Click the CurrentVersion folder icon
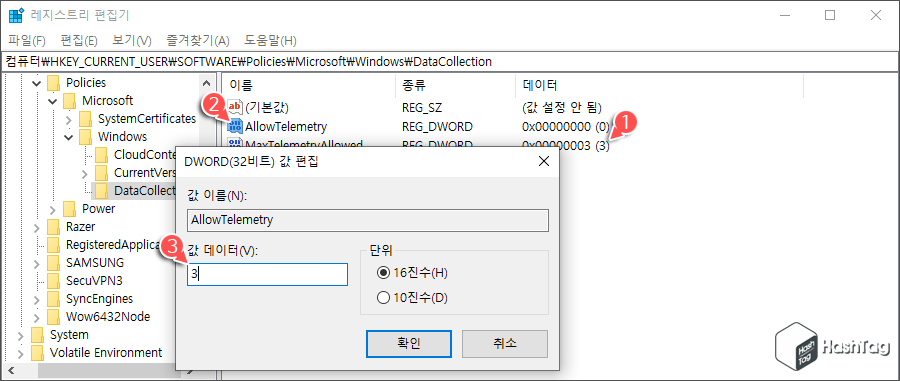 102,173
